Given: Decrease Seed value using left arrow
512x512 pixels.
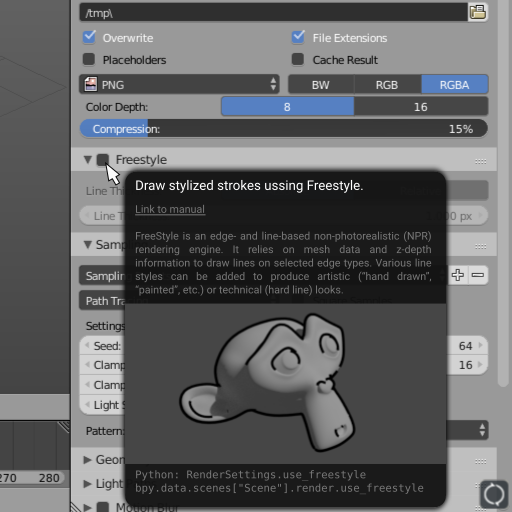Looking at the screenshot, I should 87,345.
